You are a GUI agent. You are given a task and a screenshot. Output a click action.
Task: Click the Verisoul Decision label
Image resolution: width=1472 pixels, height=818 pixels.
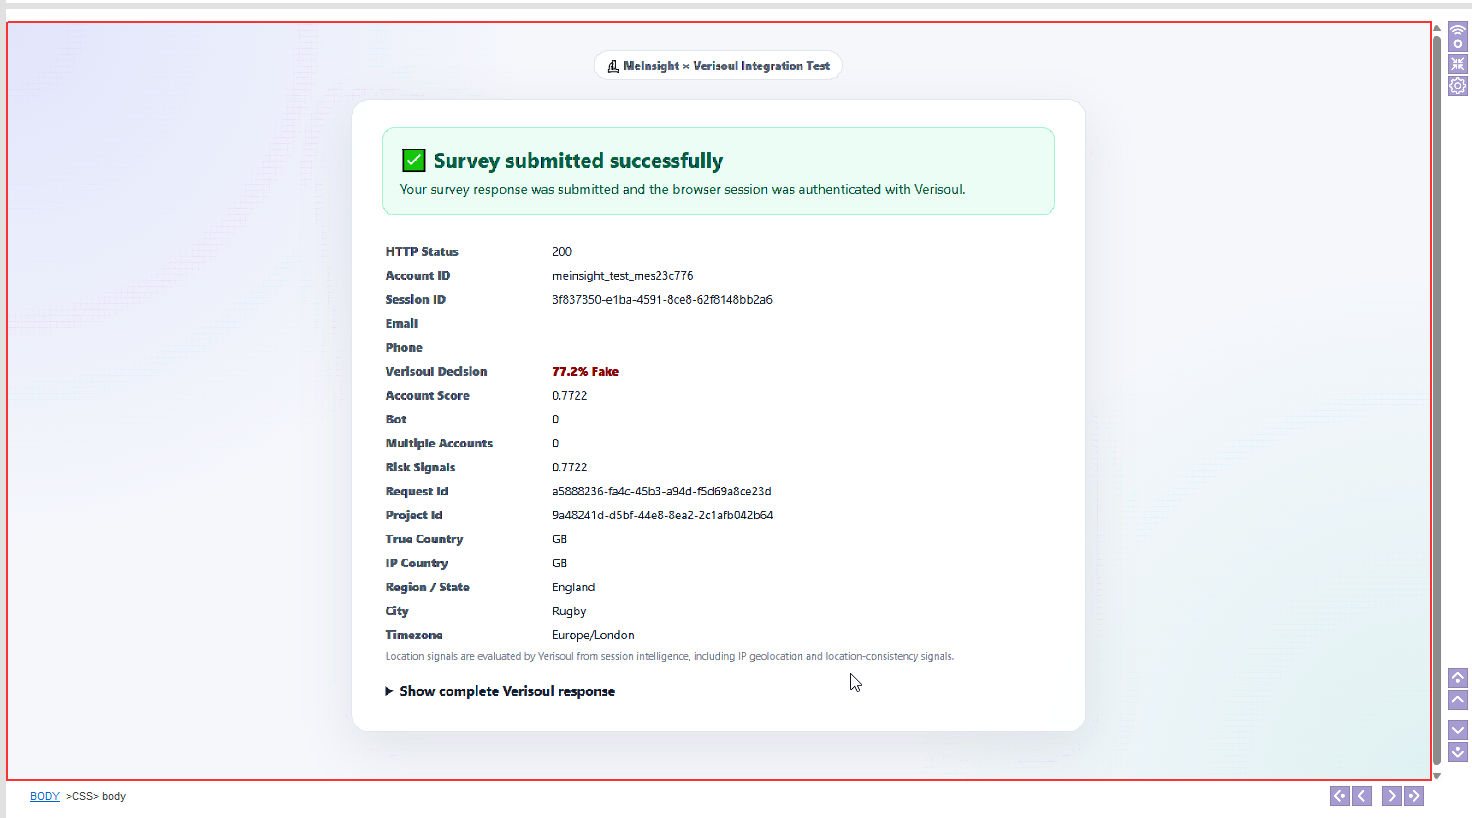coord(436,372)
